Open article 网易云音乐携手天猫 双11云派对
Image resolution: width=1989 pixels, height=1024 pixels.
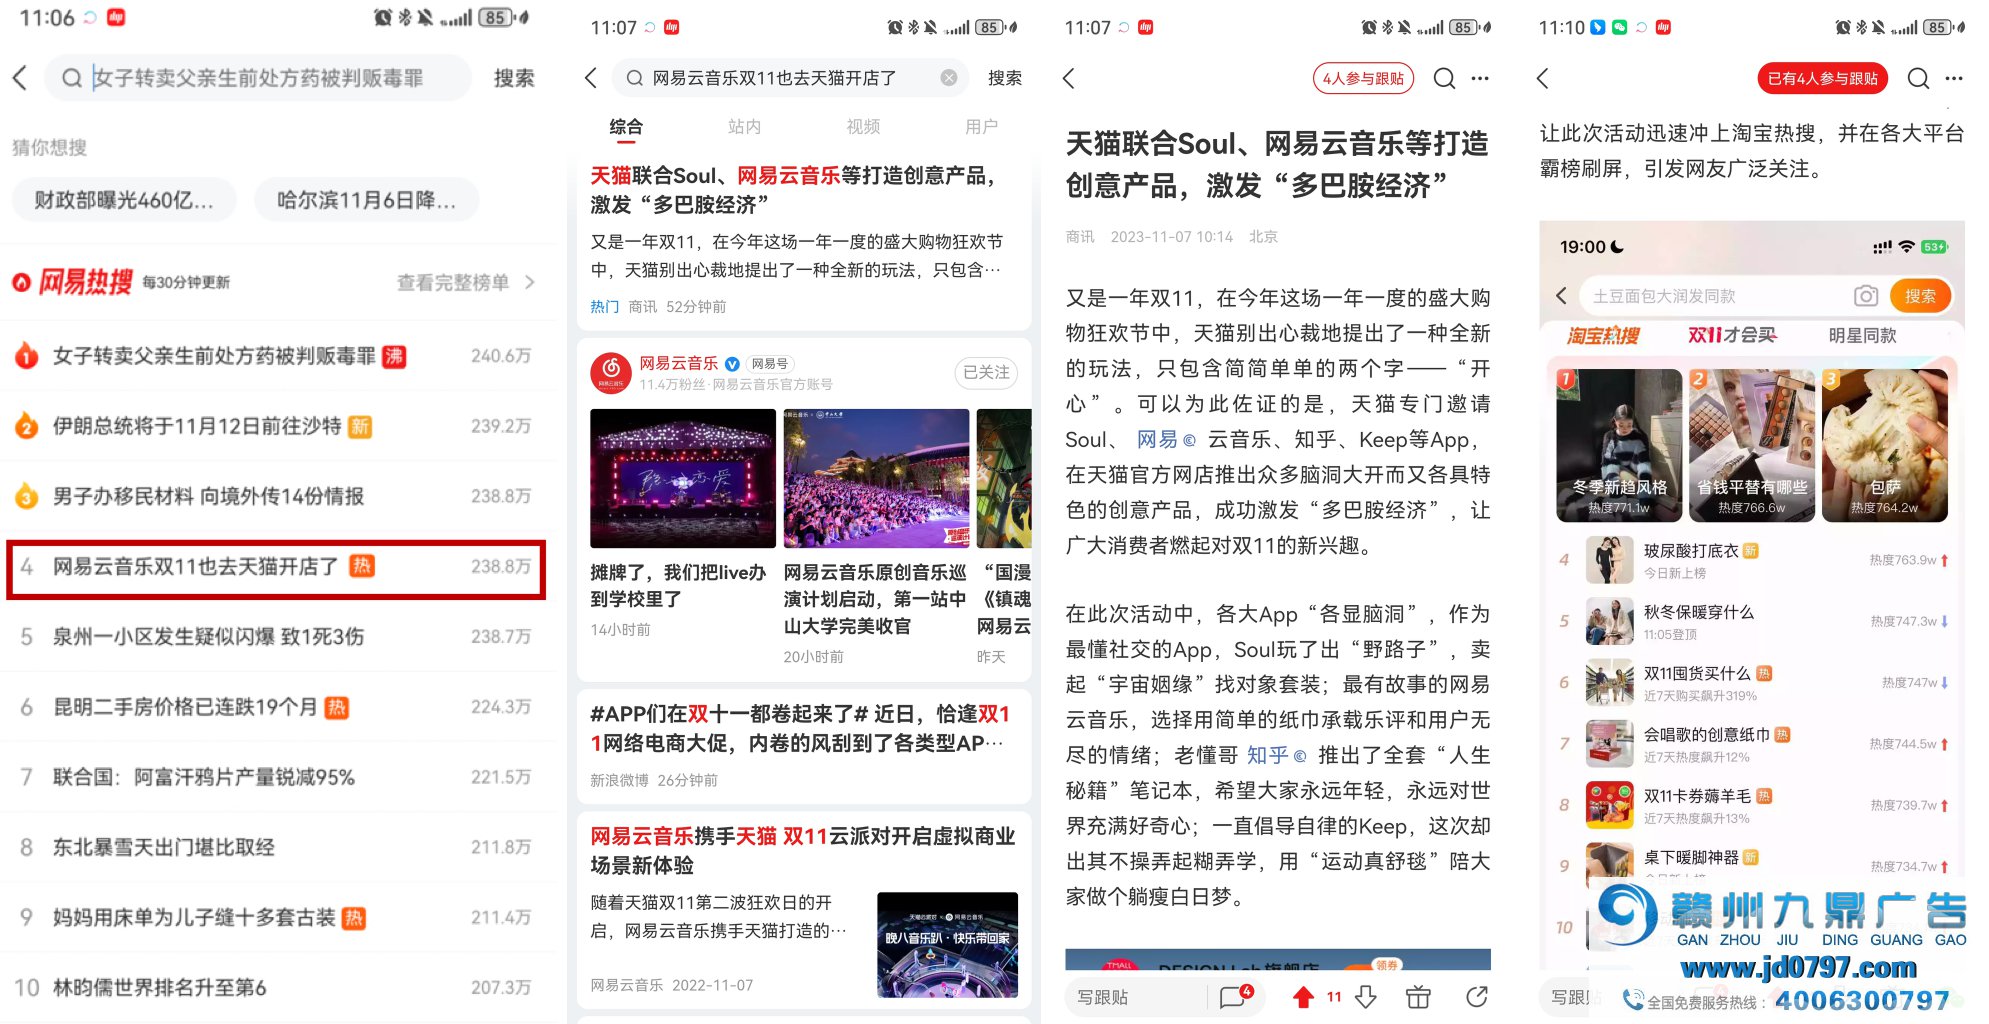(x=803, y=850)
